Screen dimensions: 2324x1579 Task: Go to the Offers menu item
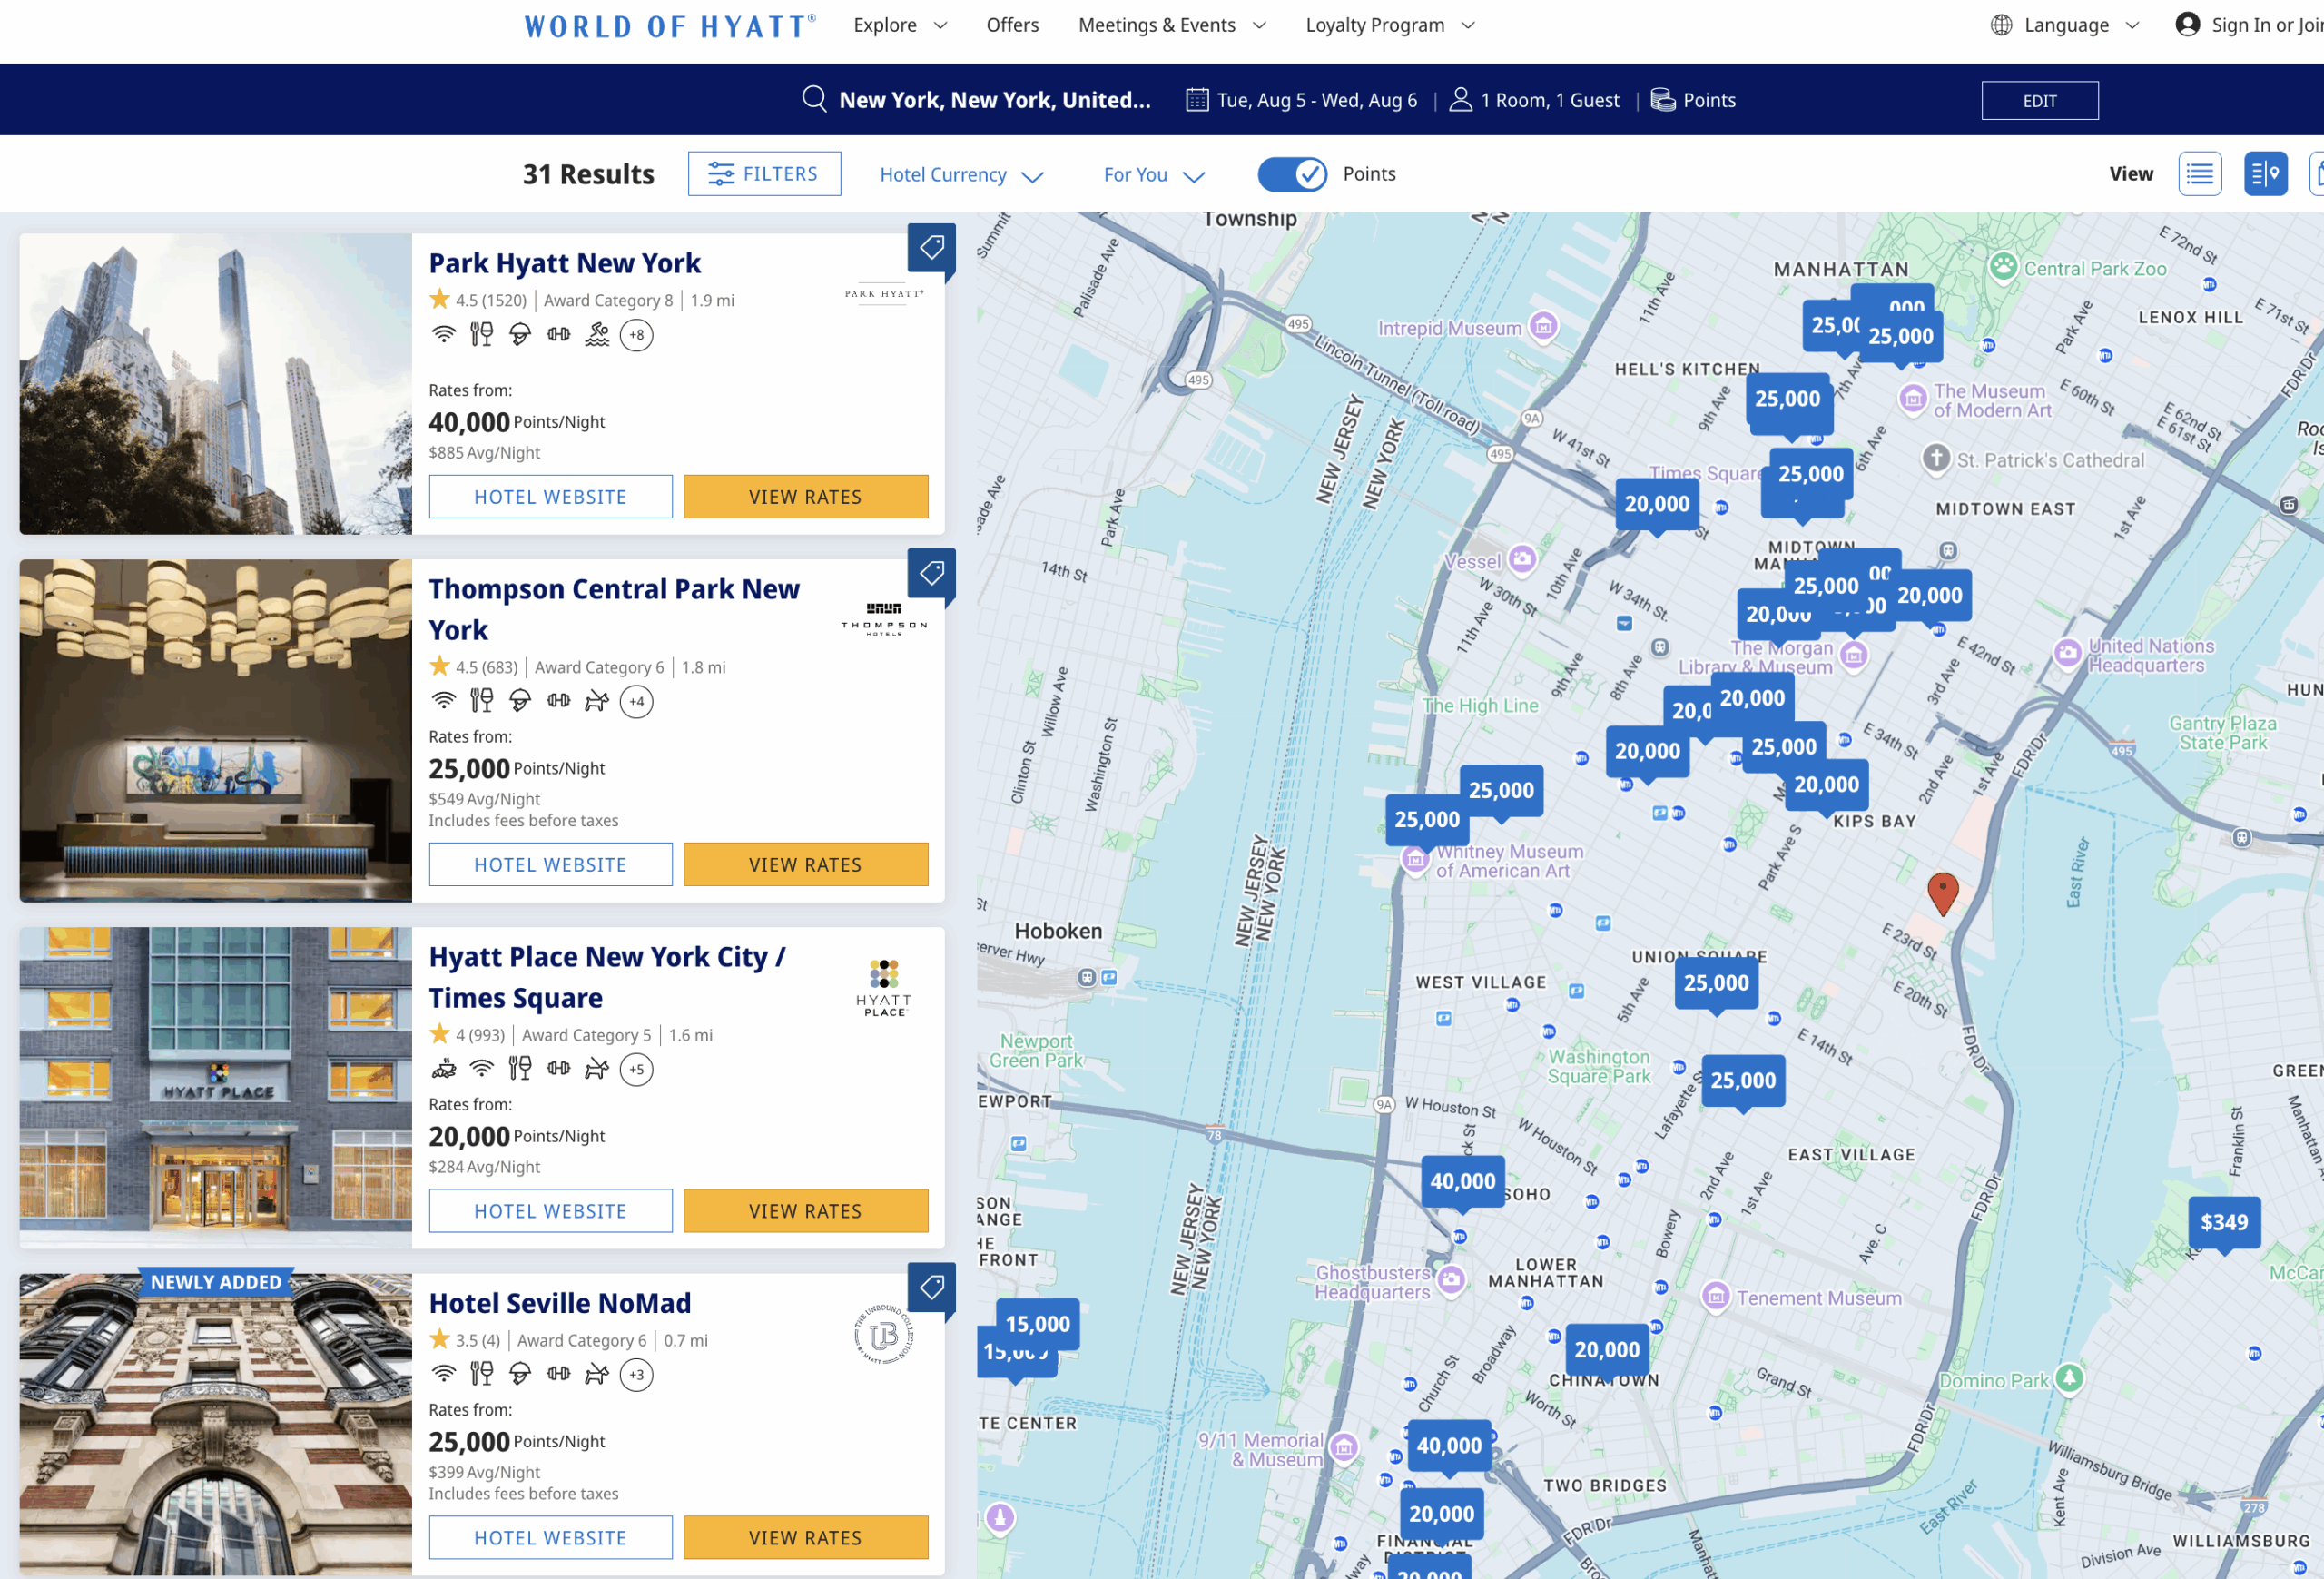coord(1012,25)
